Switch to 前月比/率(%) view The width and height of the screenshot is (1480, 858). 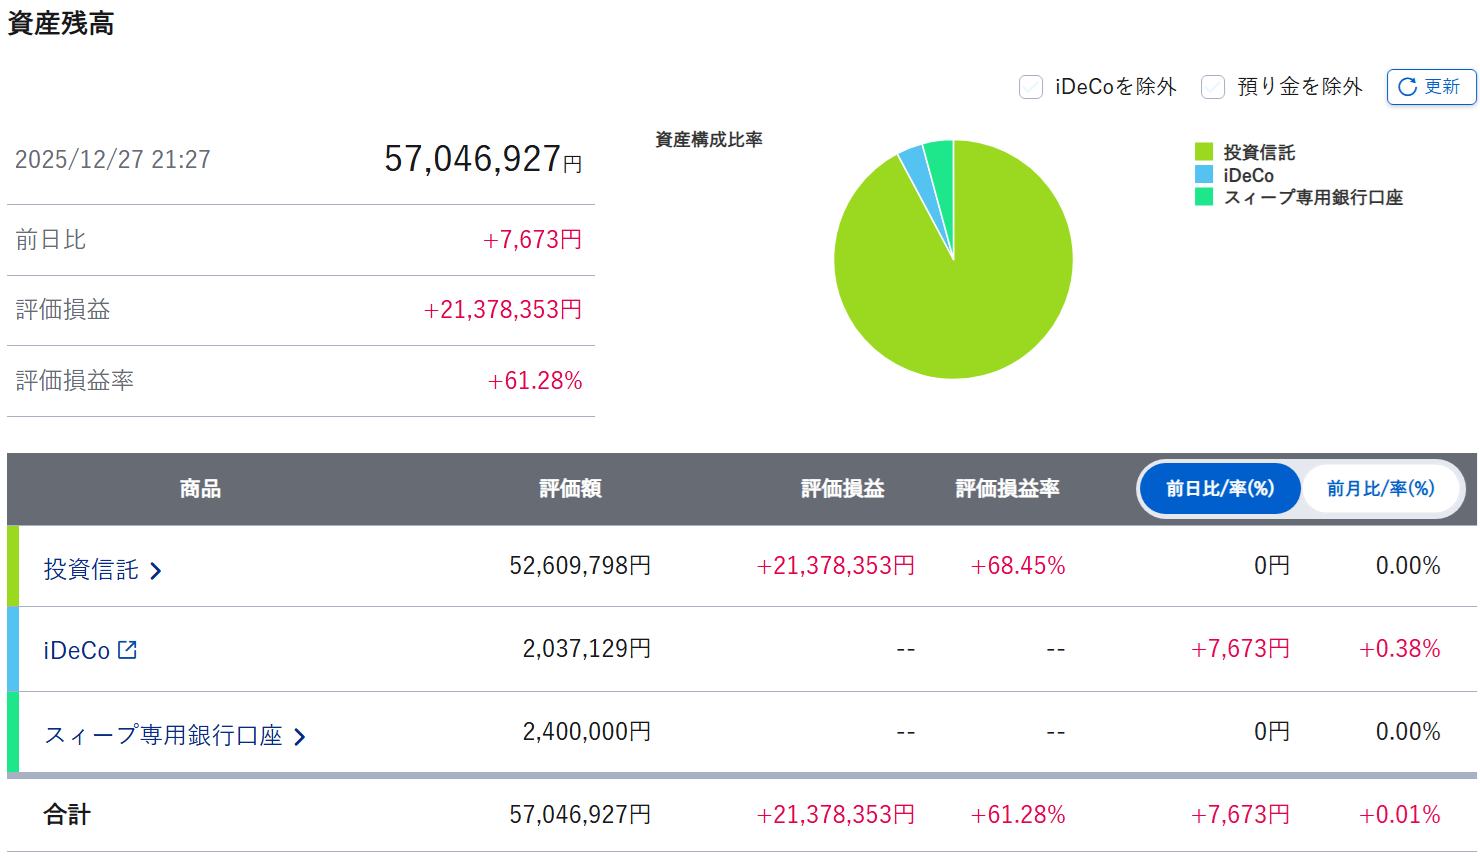coord(1380,489)
